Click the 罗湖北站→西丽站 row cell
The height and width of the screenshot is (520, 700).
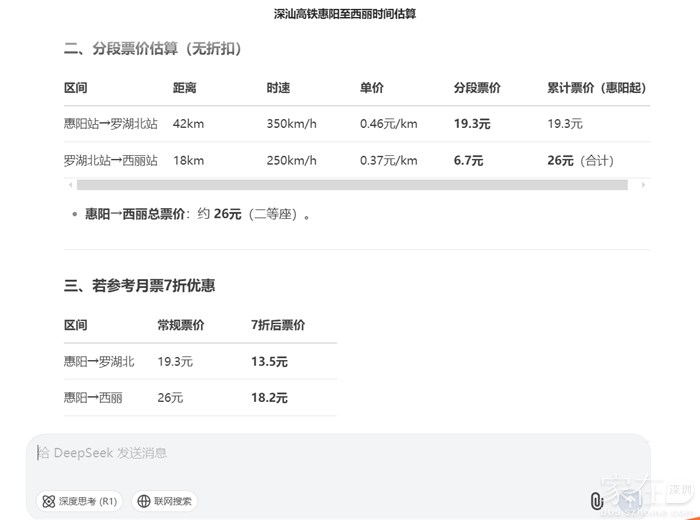[x=110, y=160]
